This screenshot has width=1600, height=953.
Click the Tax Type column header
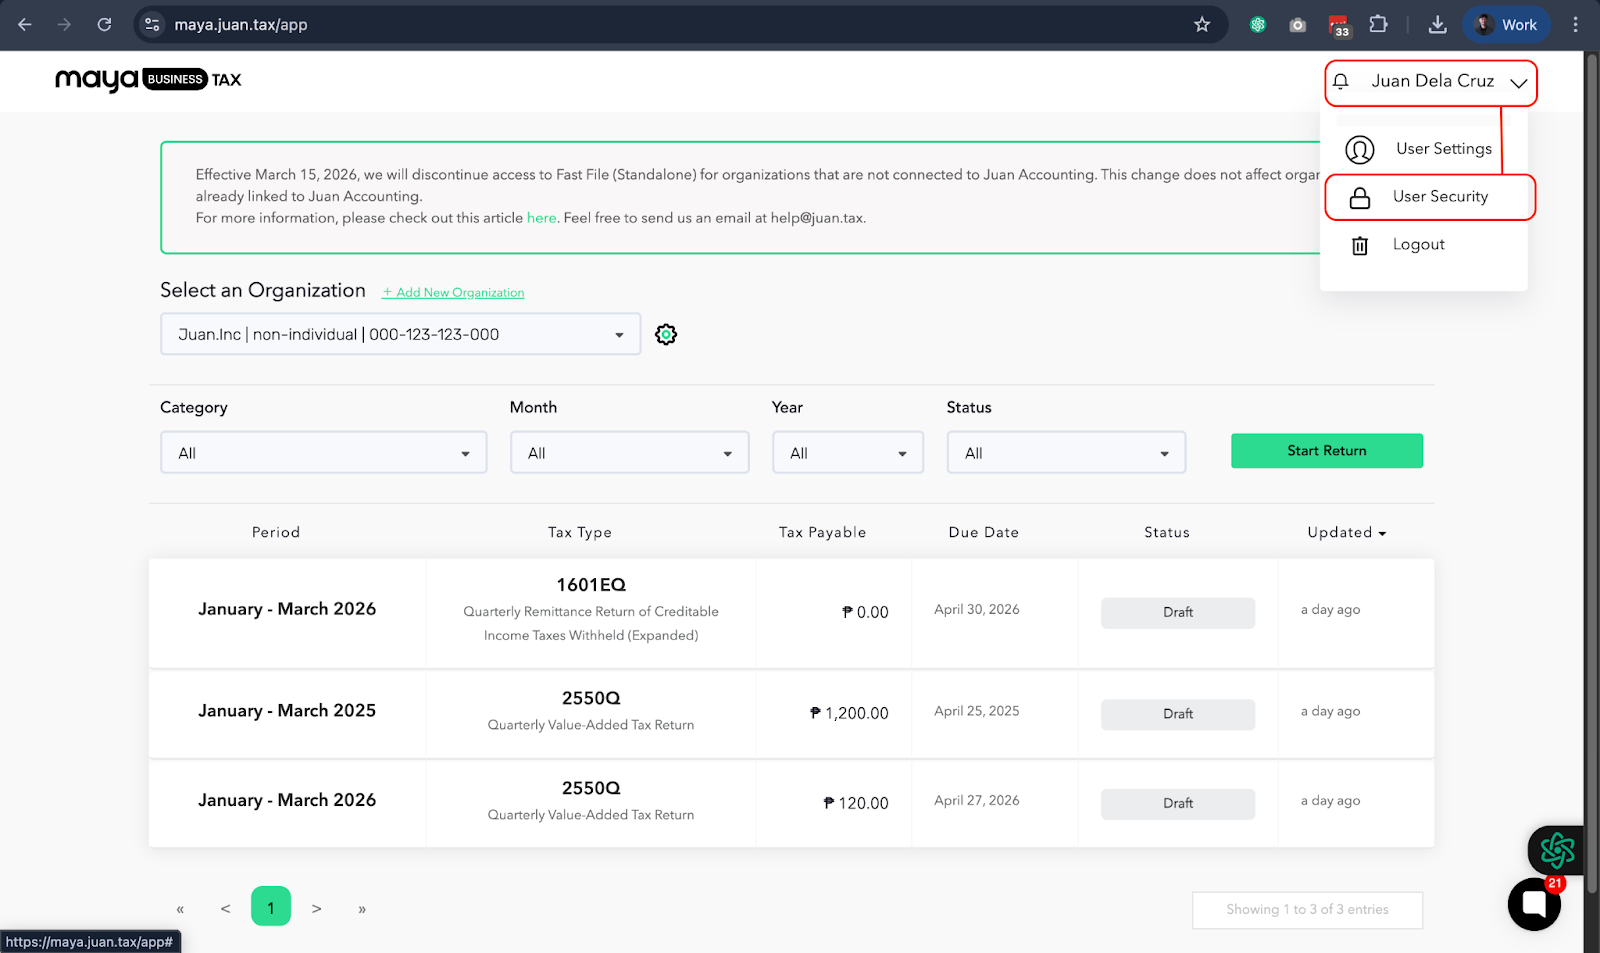580,533
